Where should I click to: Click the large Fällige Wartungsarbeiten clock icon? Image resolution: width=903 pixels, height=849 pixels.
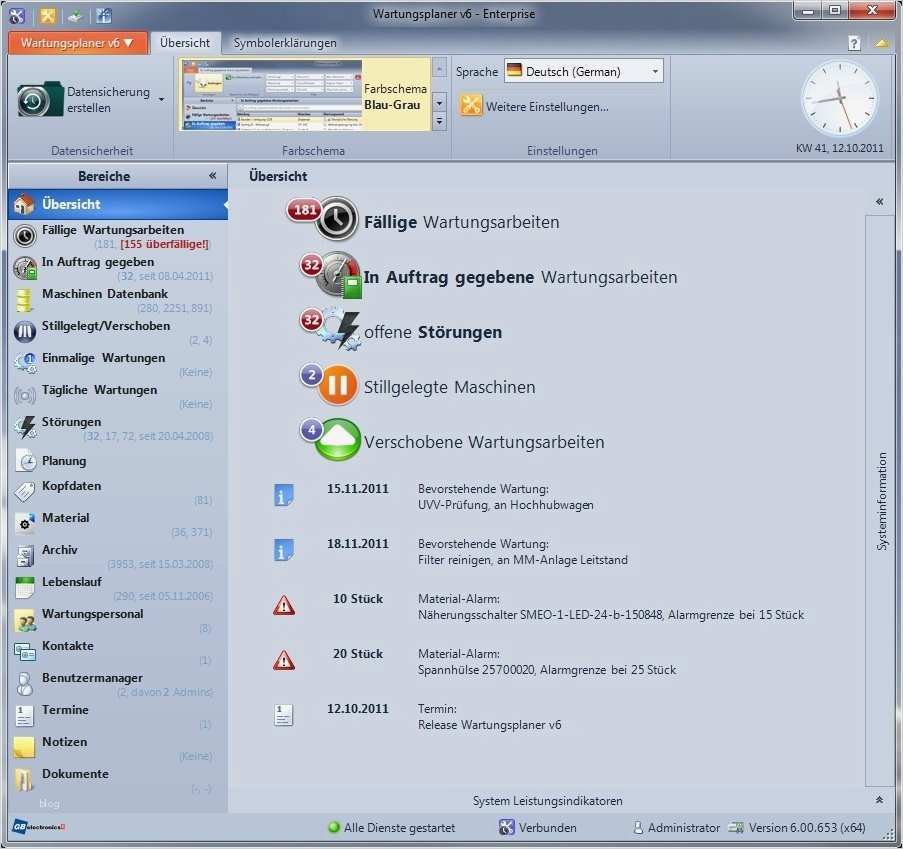[337, 219]
